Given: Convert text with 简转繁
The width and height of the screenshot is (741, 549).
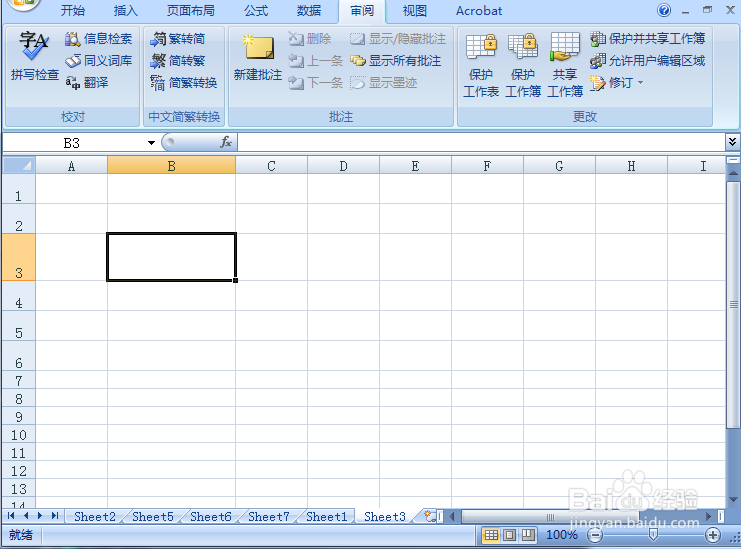Looking at the screenshot, I should [178, 60].
